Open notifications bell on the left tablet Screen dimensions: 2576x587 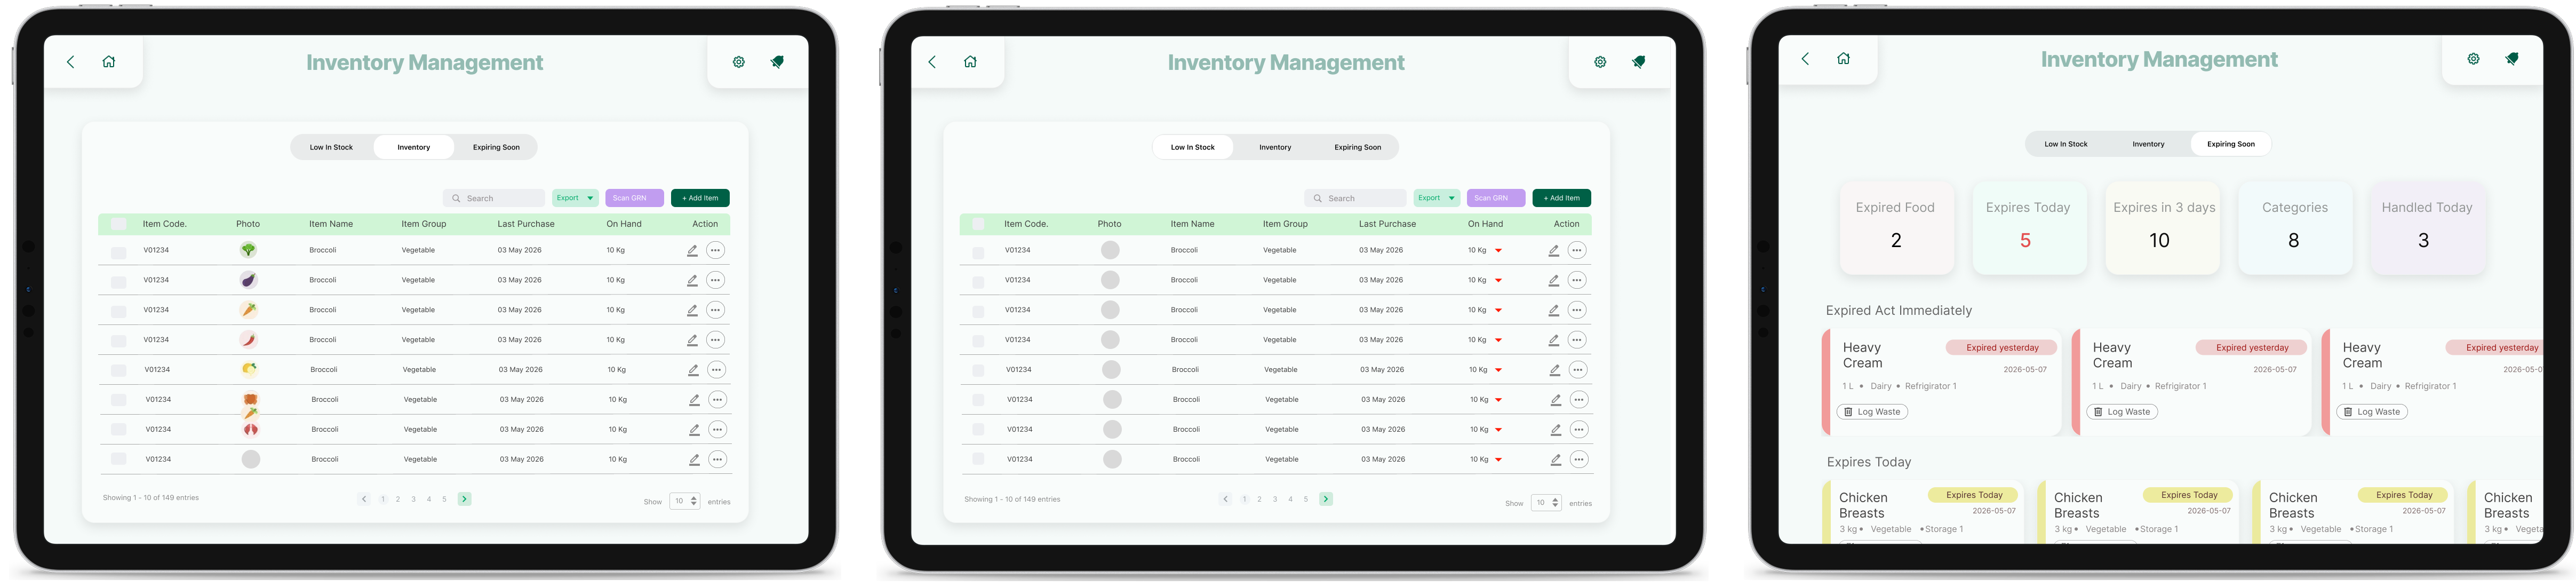click(777, 62)
